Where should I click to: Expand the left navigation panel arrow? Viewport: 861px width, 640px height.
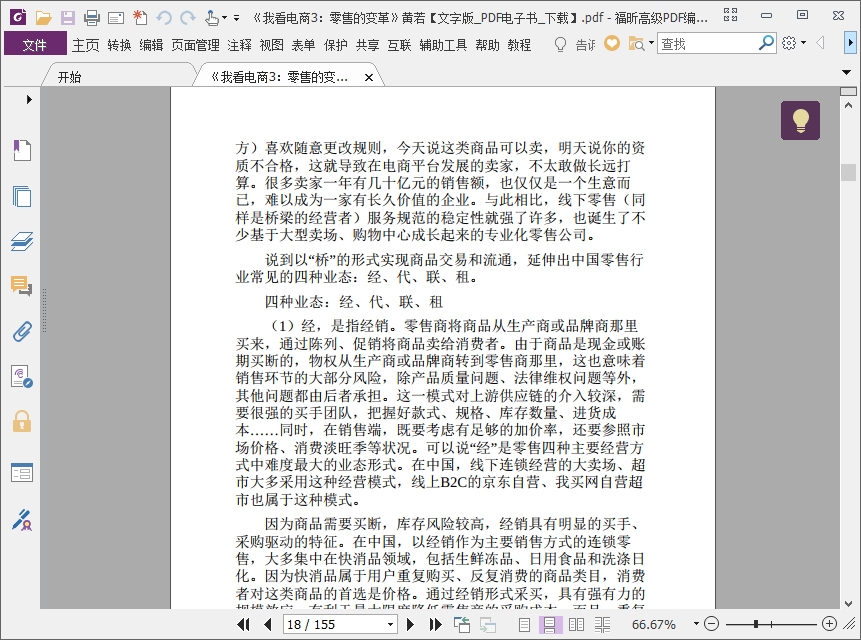click(29, 99)
